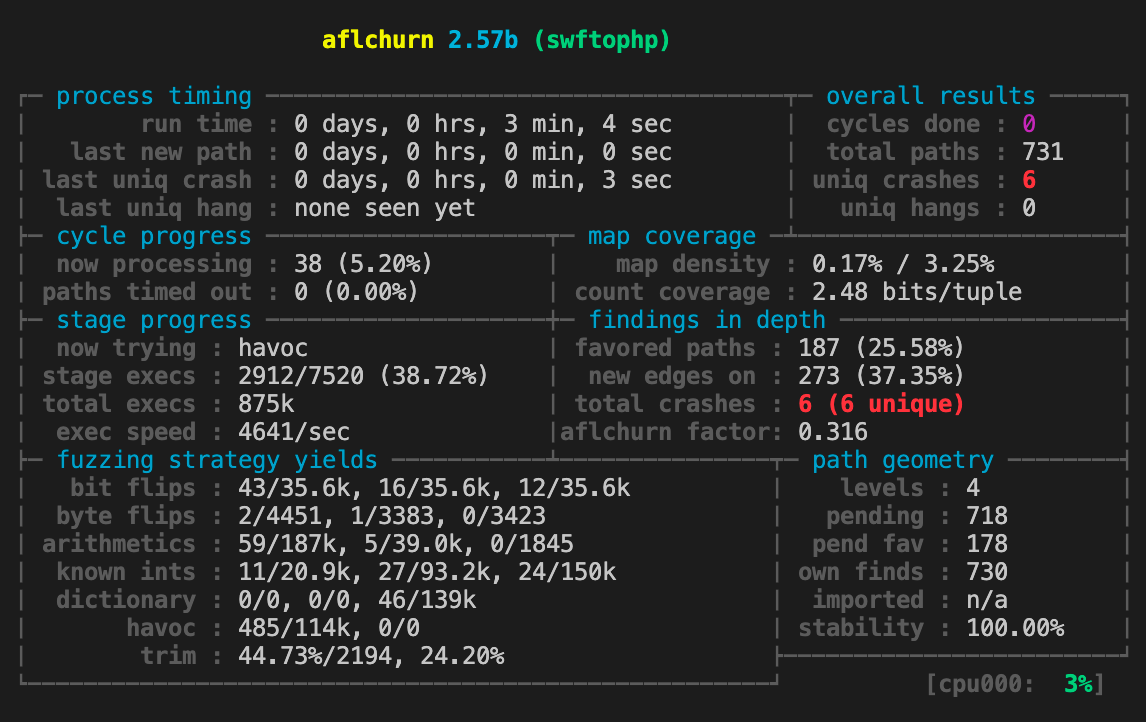Select the version number 2.57b
Viewport: 1146px width, 722px height.
click(483, 39)
